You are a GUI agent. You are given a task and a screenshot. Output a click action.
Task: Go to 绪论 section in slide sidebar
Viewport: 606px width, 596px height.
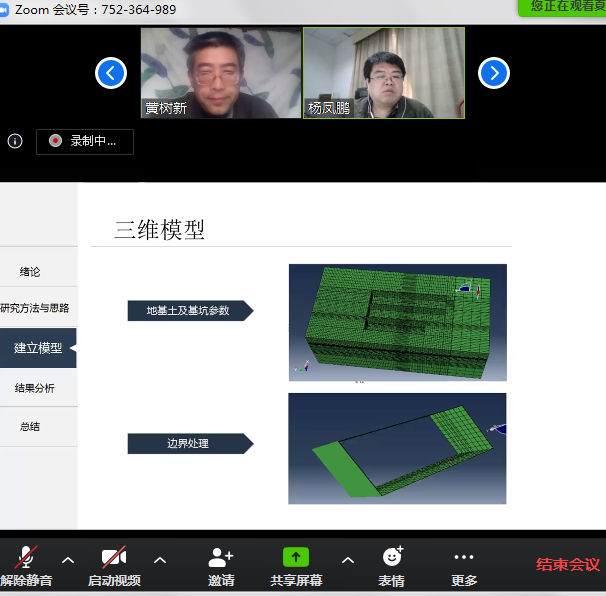click(x=31, y=272)
